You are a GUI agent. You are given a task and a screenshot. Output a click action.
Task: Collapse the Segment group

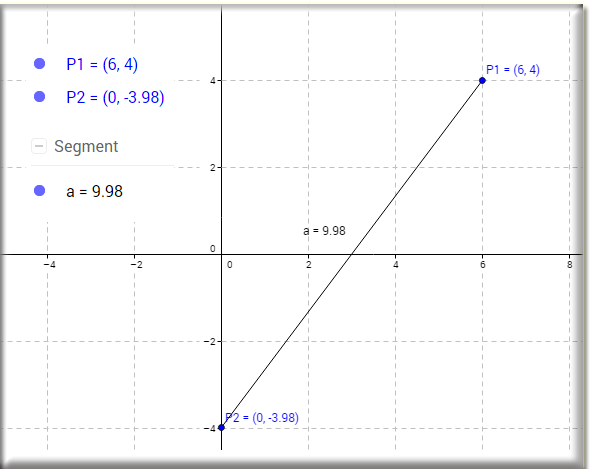[39, 146]
